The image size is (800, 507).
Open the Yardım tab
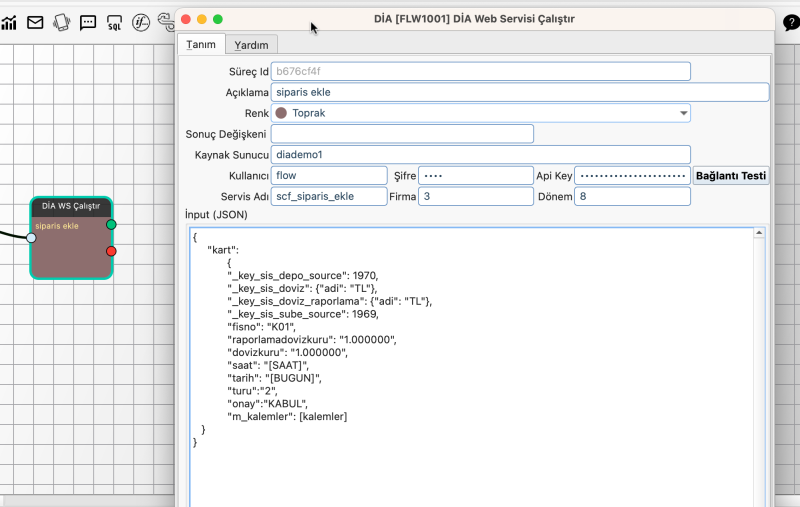click(251, 45)
